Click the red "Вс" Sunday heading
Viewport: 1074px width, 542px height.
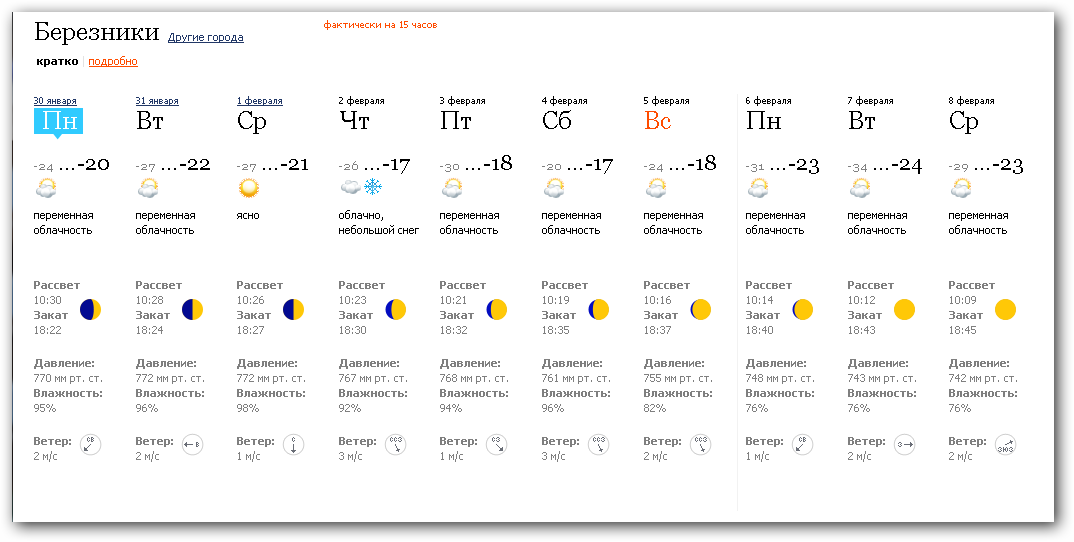tap(657, 122)
